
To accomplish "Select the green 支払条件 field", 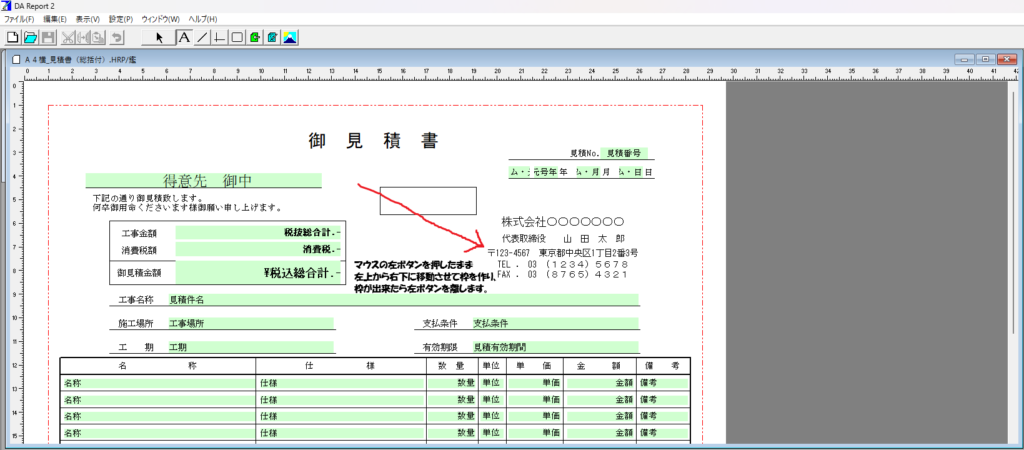I will click(x=555, y=323).
